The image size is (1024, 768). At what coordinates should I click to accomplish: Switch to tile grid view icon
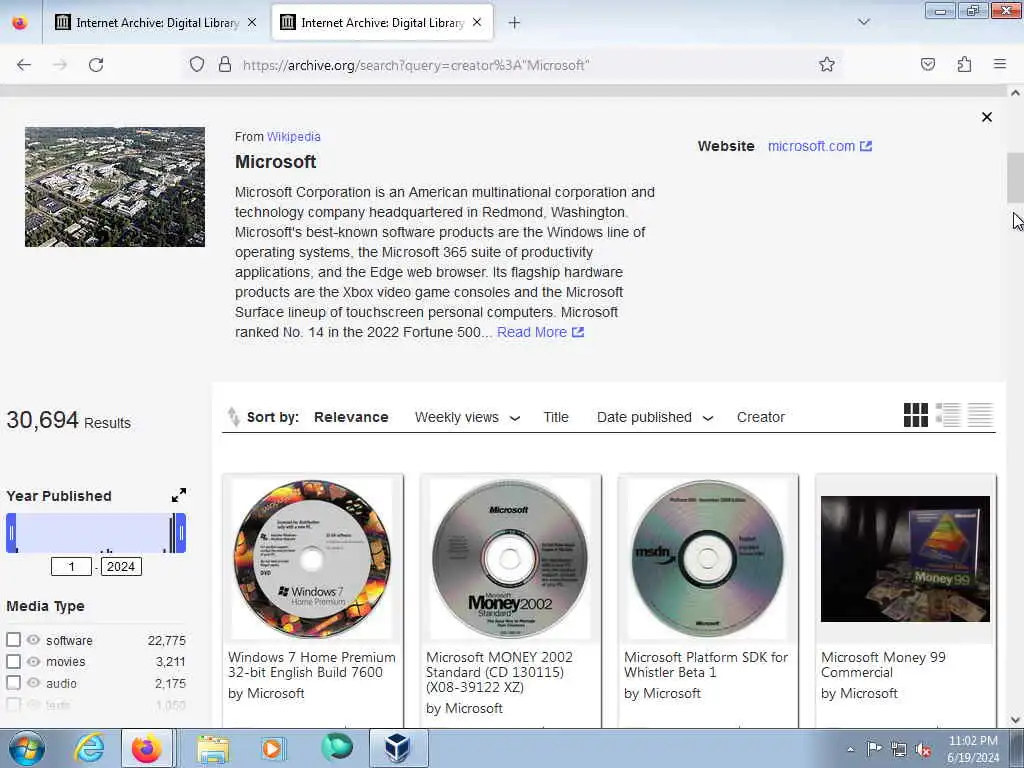tap(916, 415)
